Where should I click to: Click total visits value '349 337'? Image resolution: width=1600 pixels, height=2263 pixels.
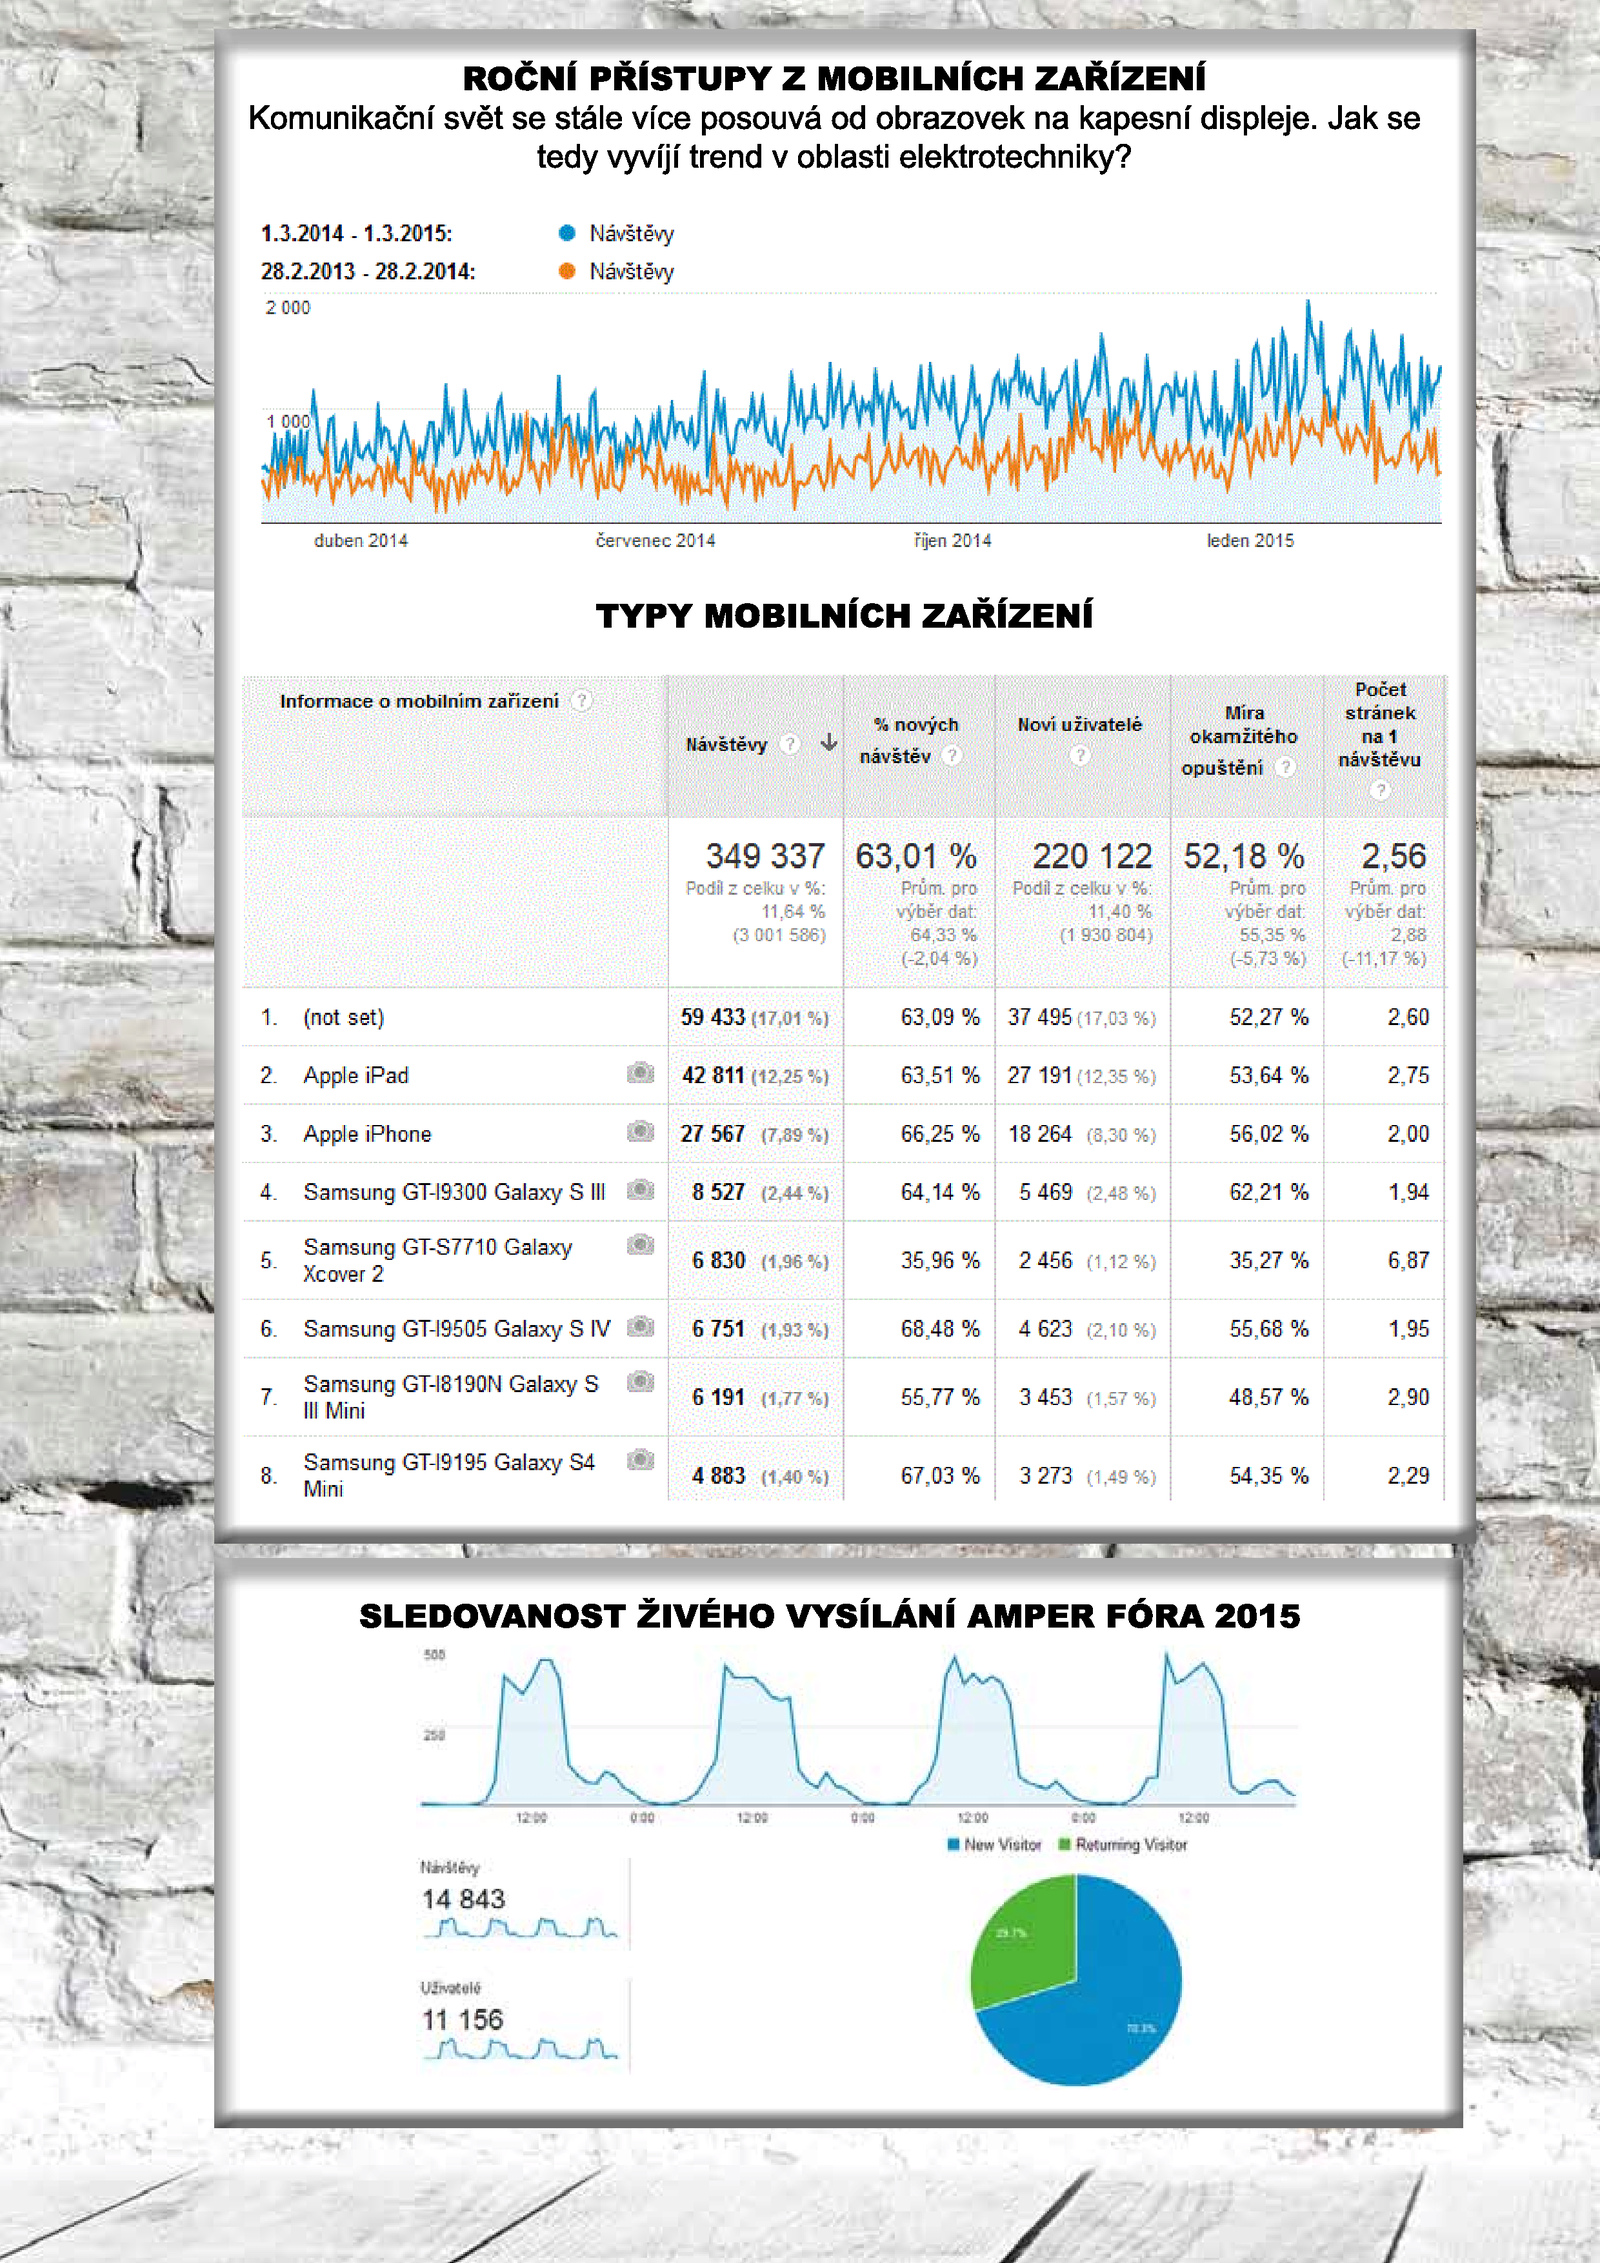tap(765, 856)
